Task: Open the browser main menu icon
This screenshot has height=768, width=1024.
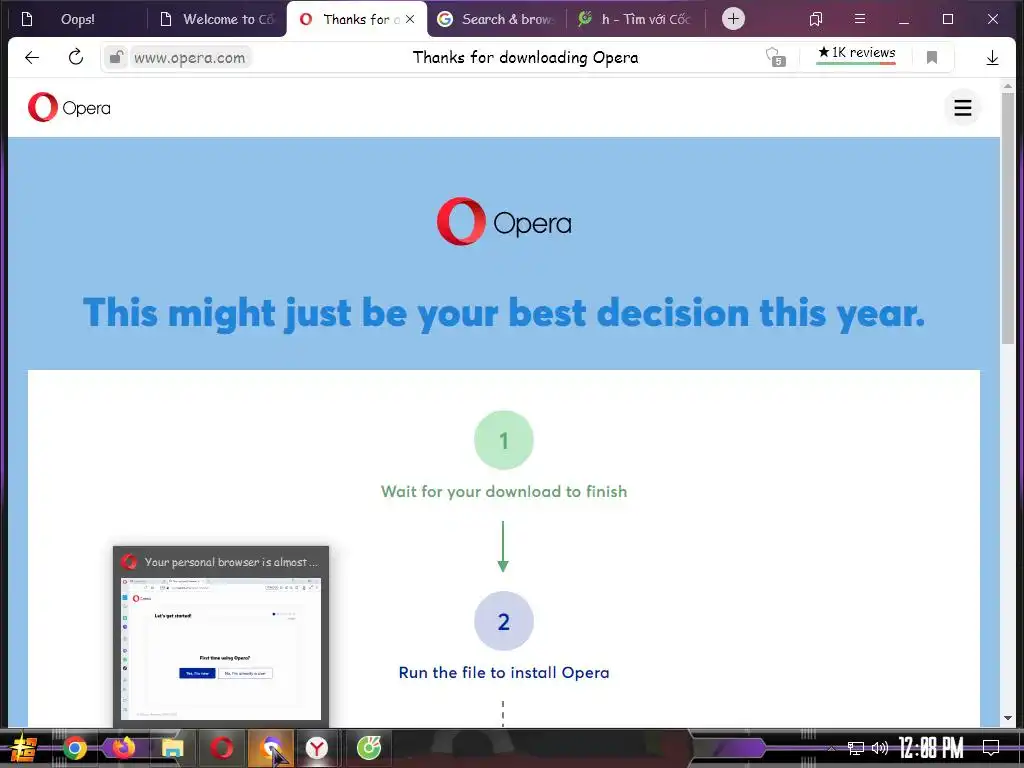Action: click(x=860, y=19)
